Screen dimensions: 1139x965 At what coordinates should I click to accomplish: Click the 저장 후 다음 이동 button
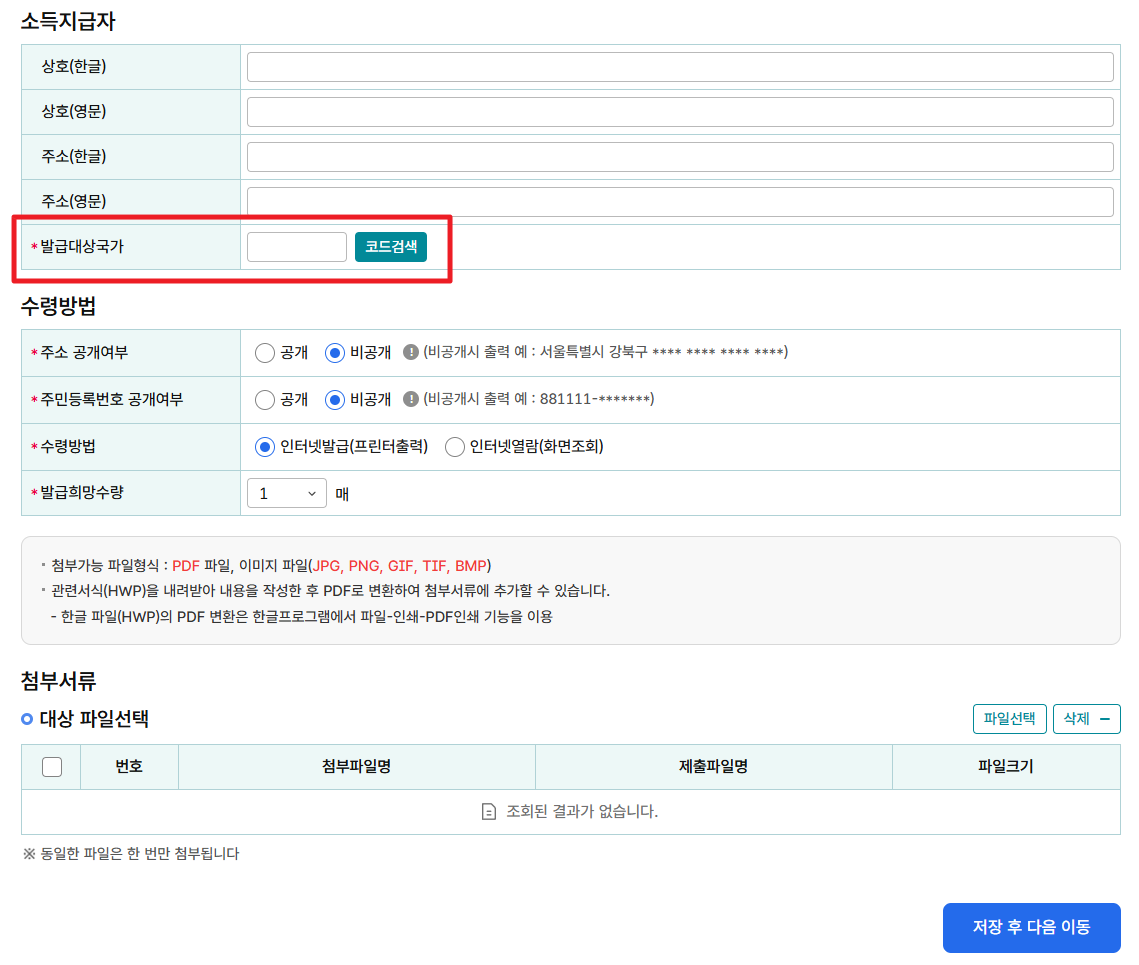tap(1031, 927)
